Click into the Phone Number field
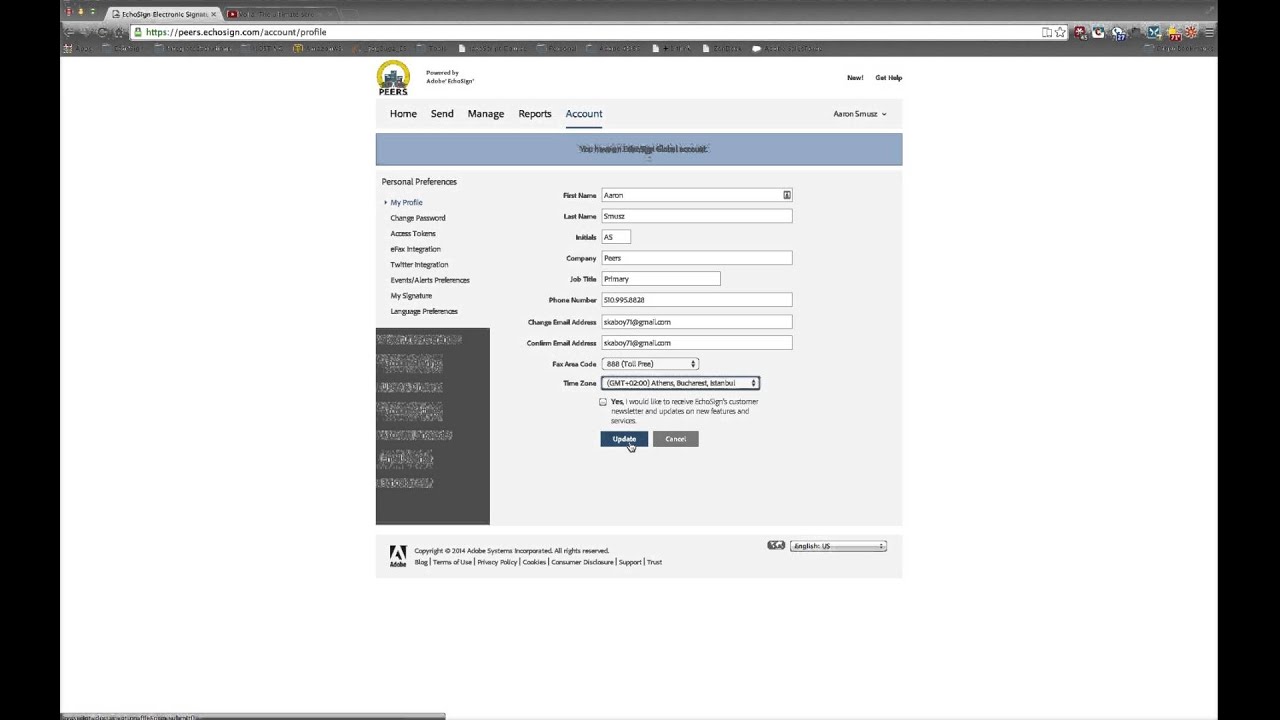The width and height of the screenshot is (1280, 720). point(696,300)
